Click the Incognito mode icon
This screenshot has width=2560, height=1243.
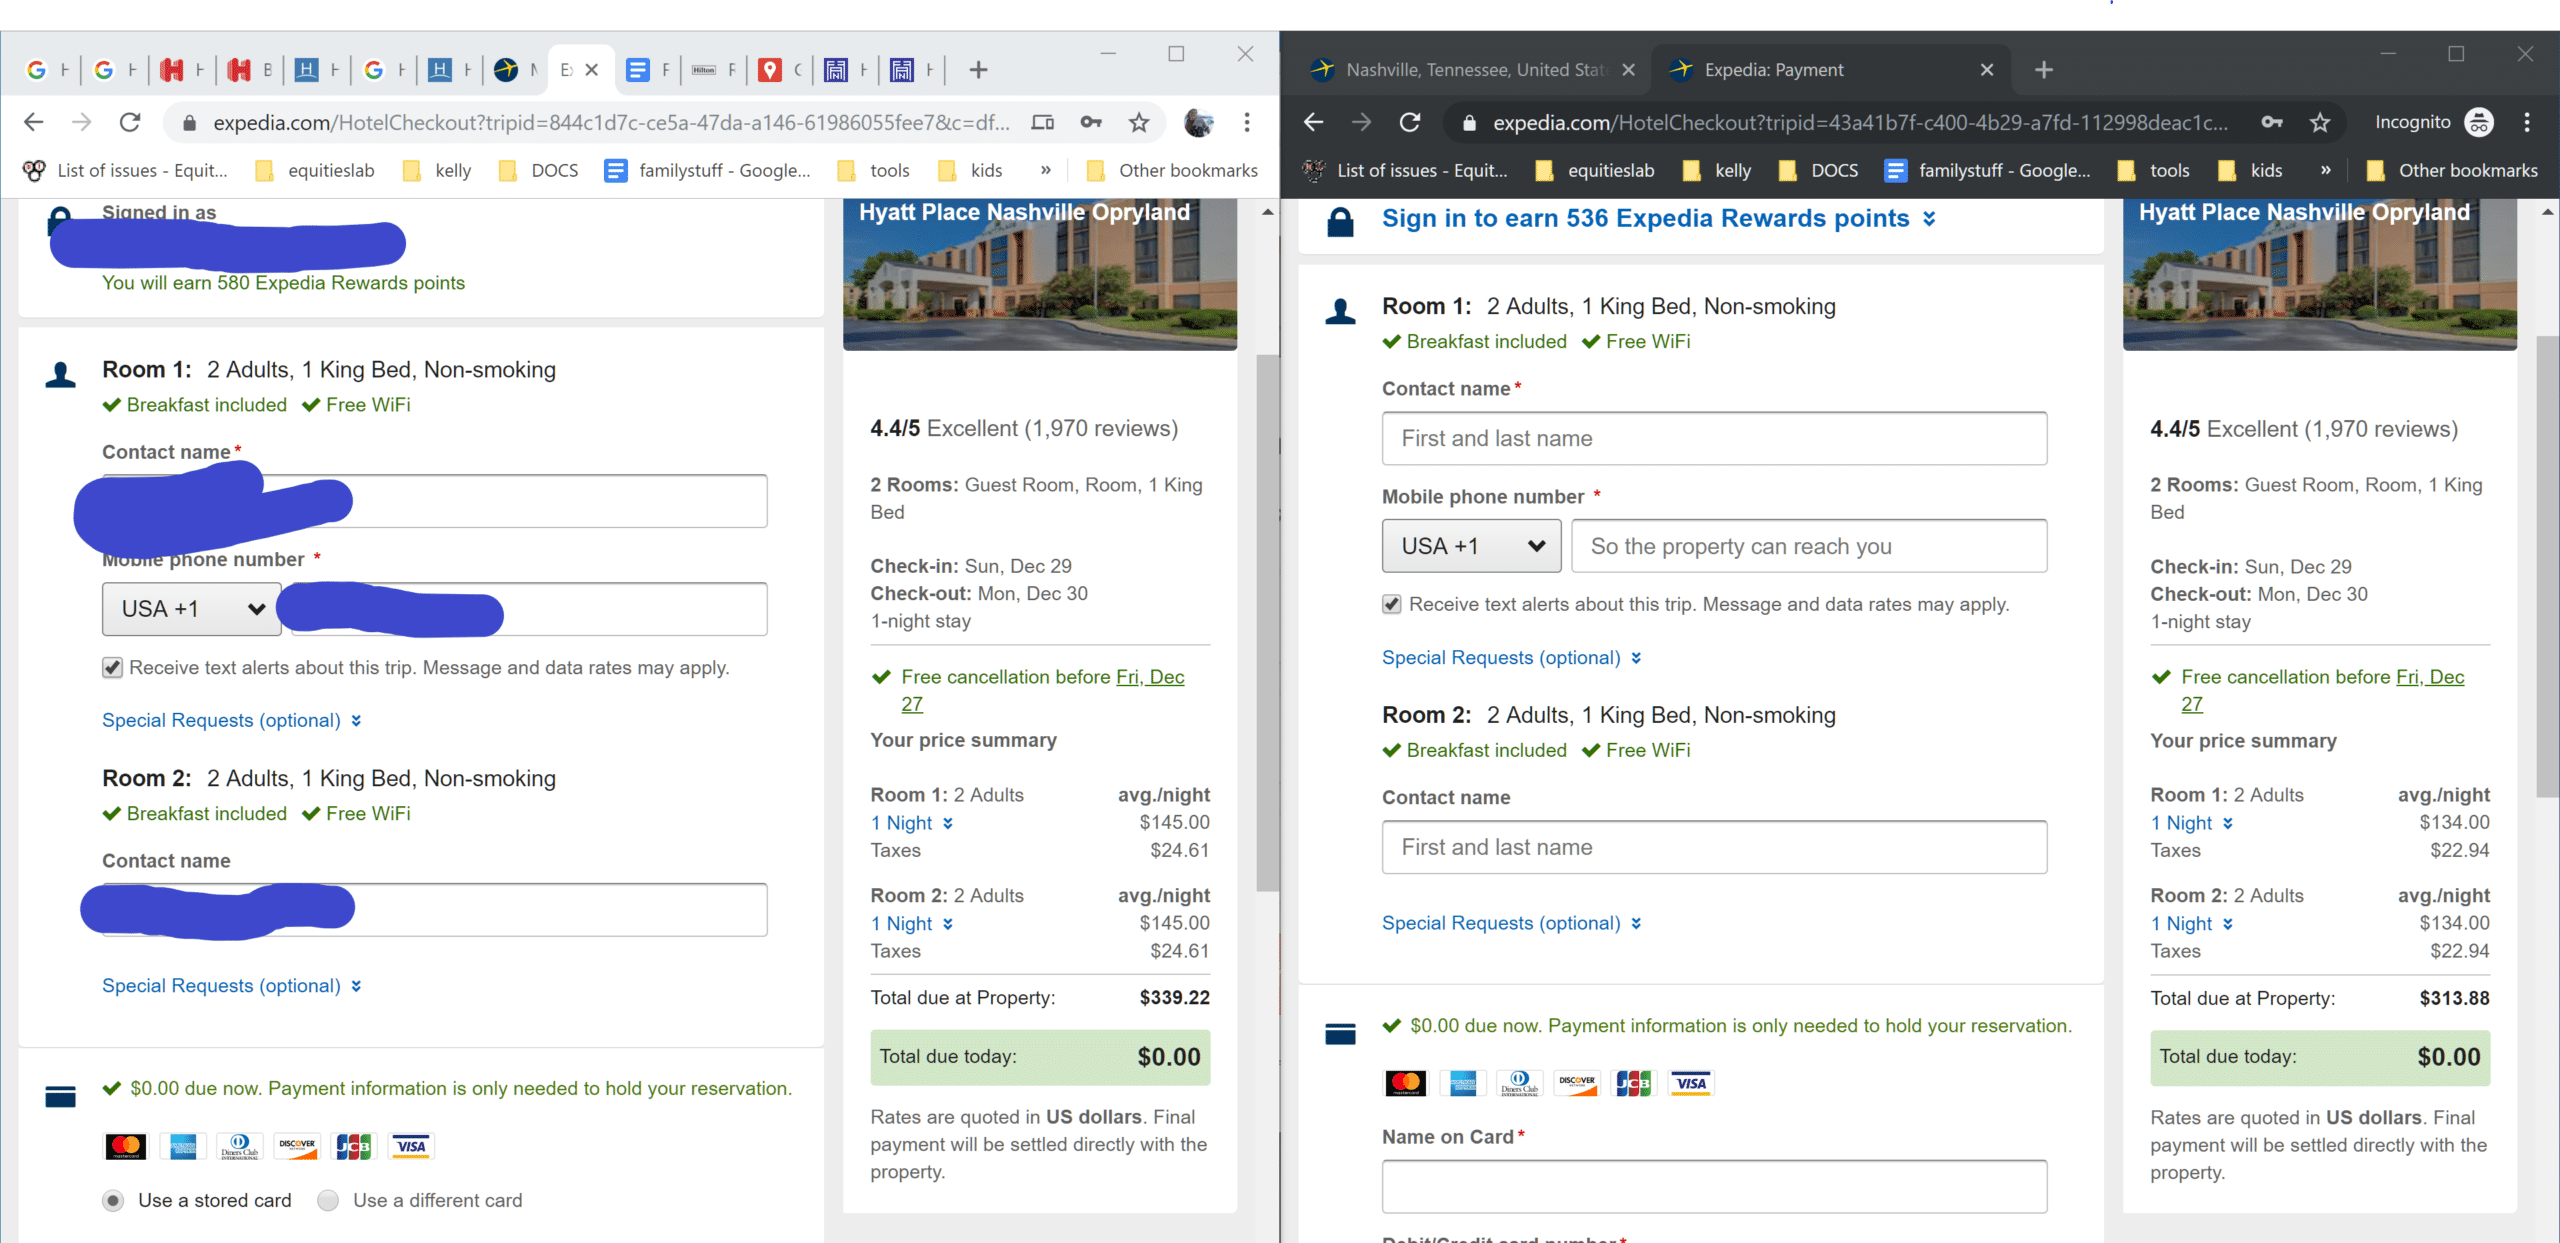pyautogui.click(x=2479, y=122)
